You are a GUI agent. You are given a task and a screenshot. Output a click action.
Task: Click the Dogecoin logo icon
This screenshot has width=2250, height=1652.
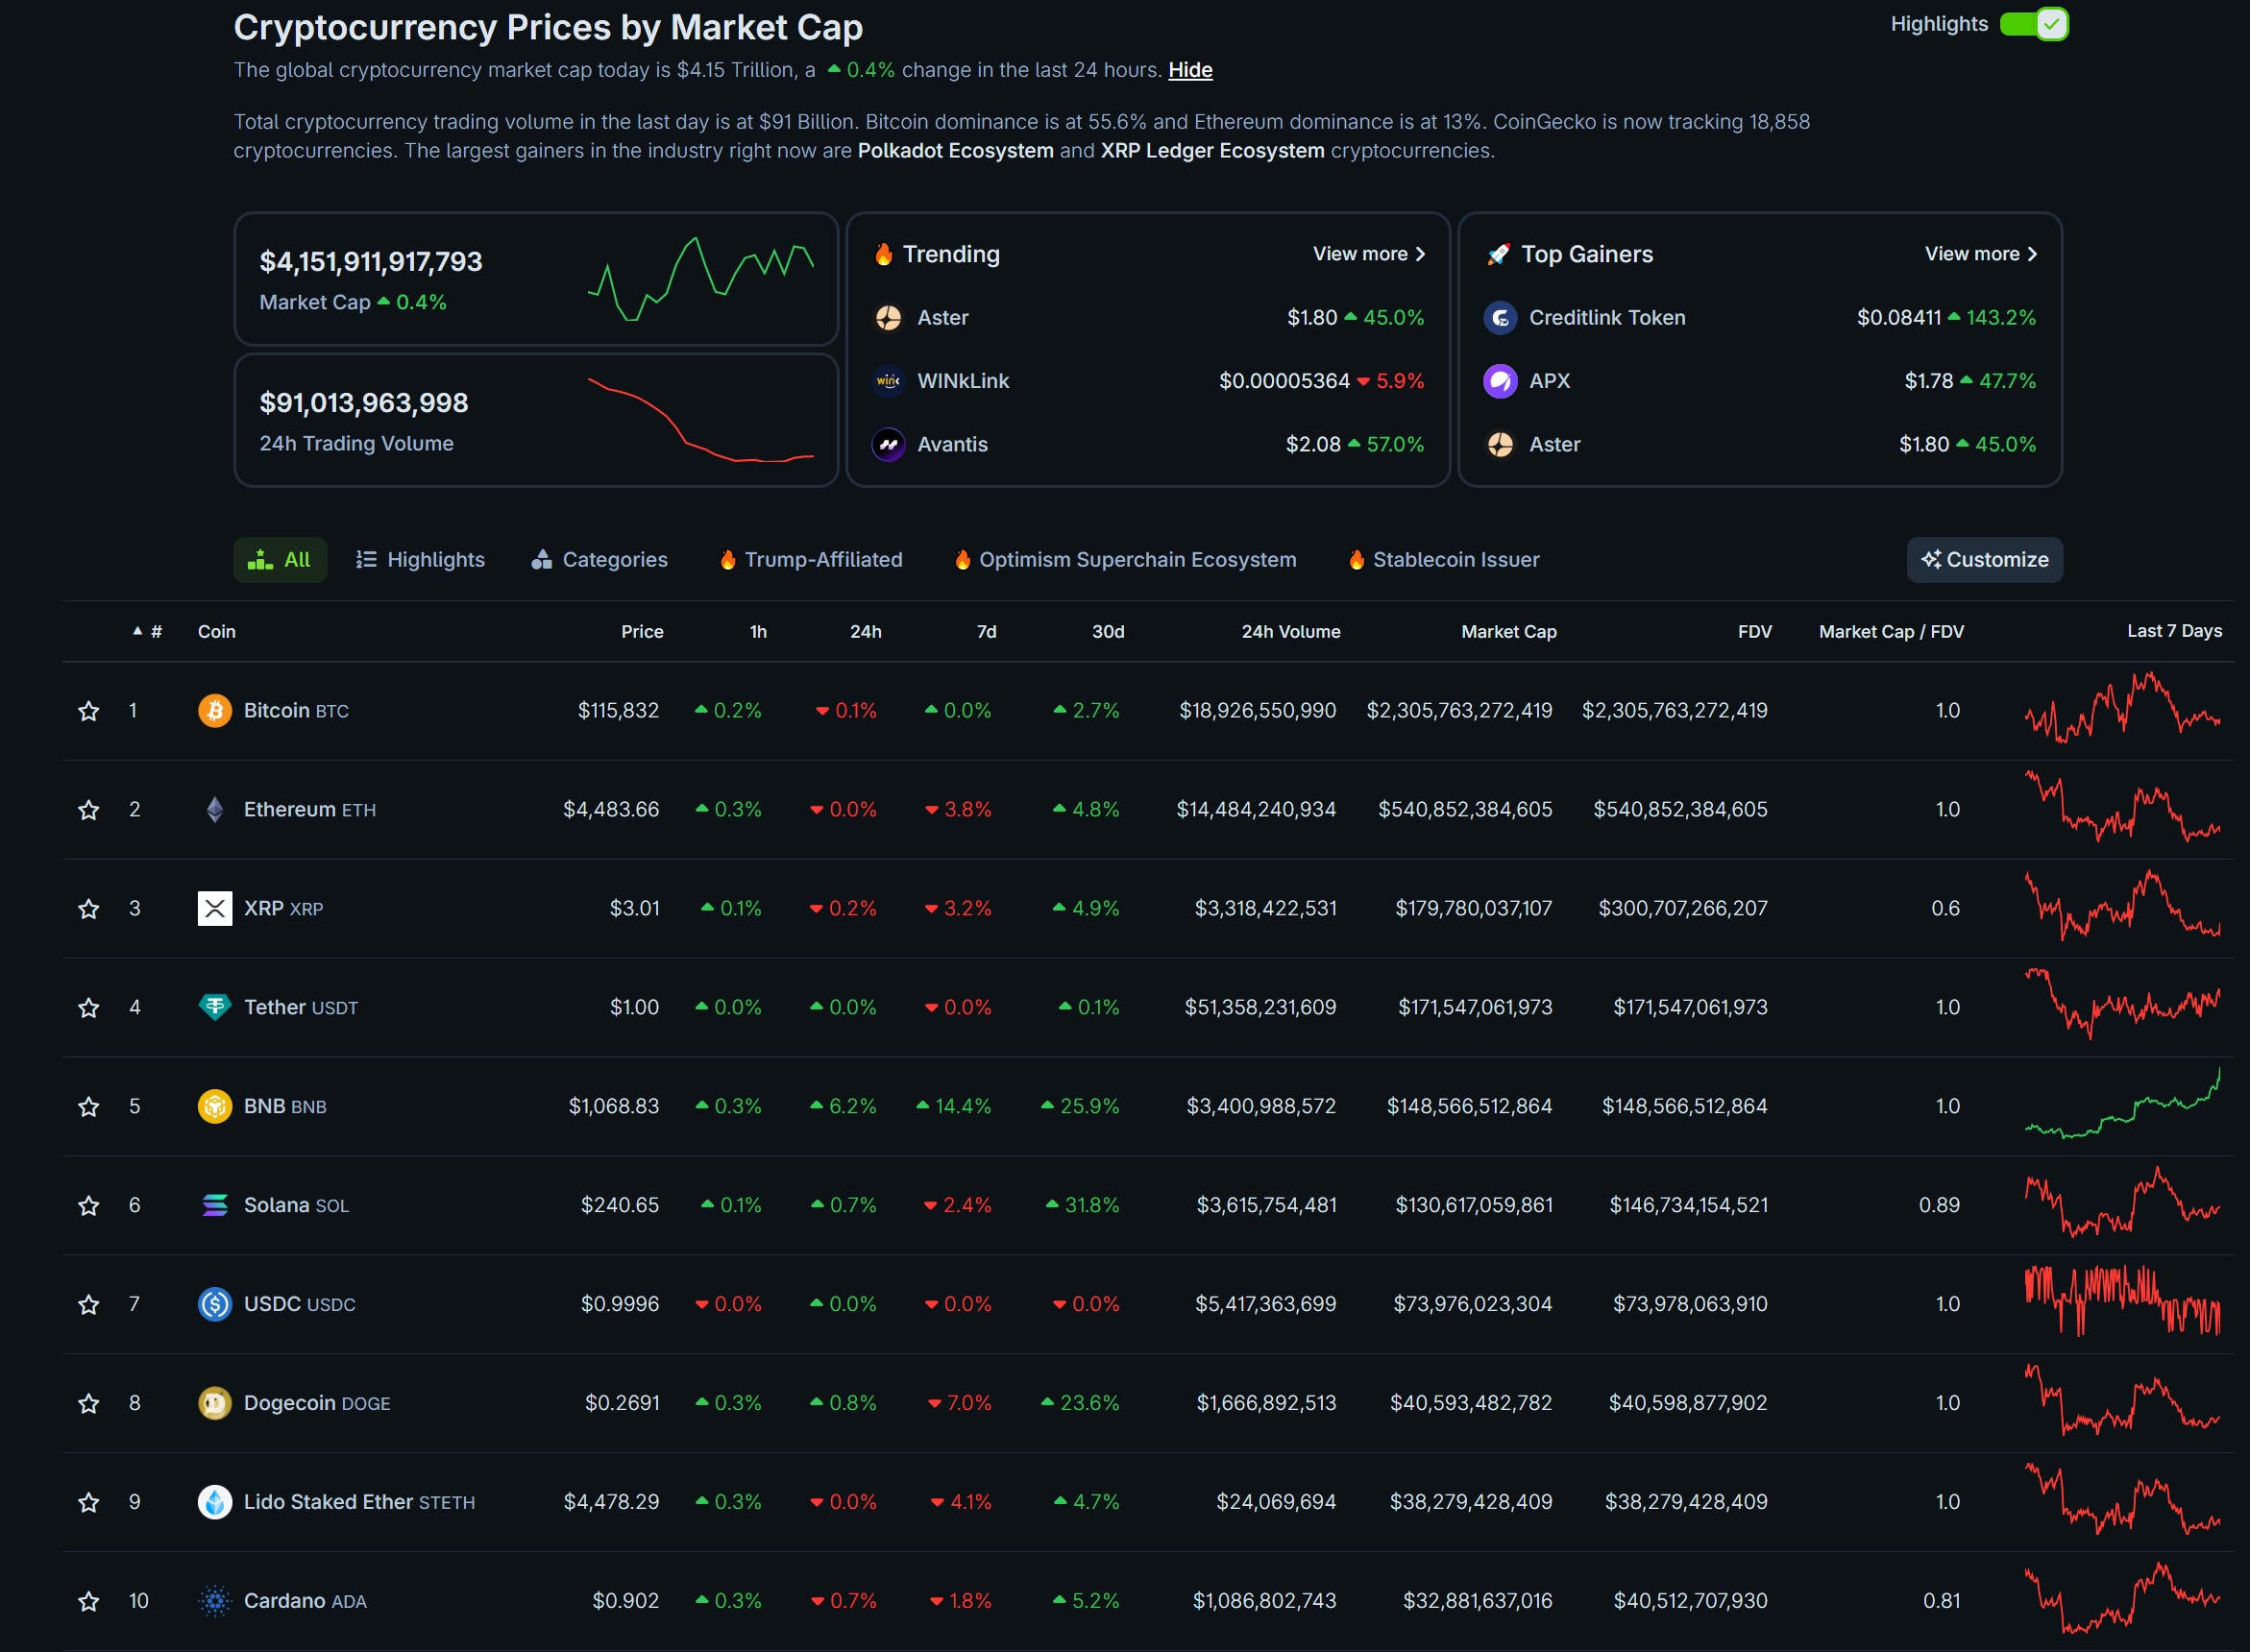[214, 1403]
